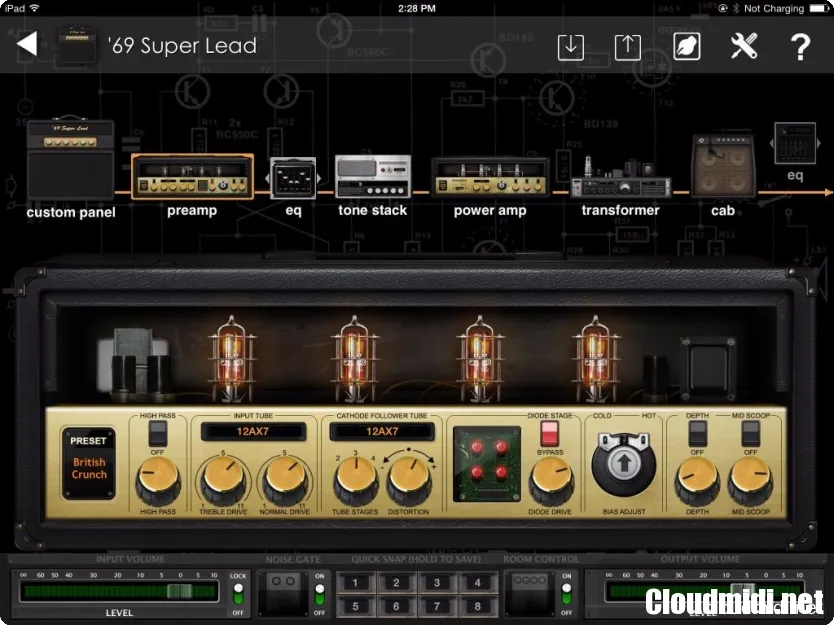Open help with the question mark
834x625 pixels.
(x=800, y=46)
